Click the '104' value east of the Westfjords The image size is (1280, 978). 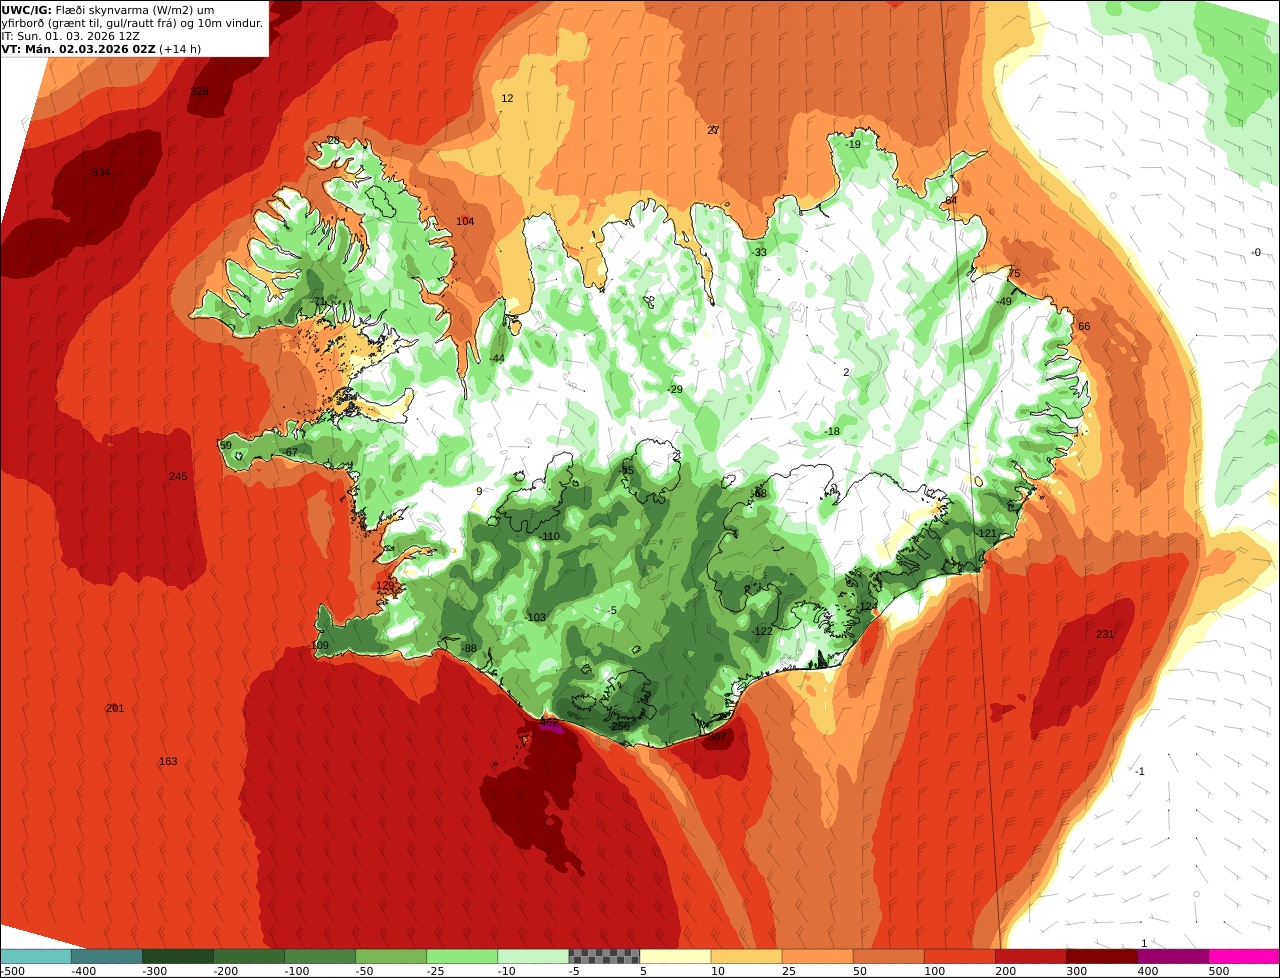[465, 222]
